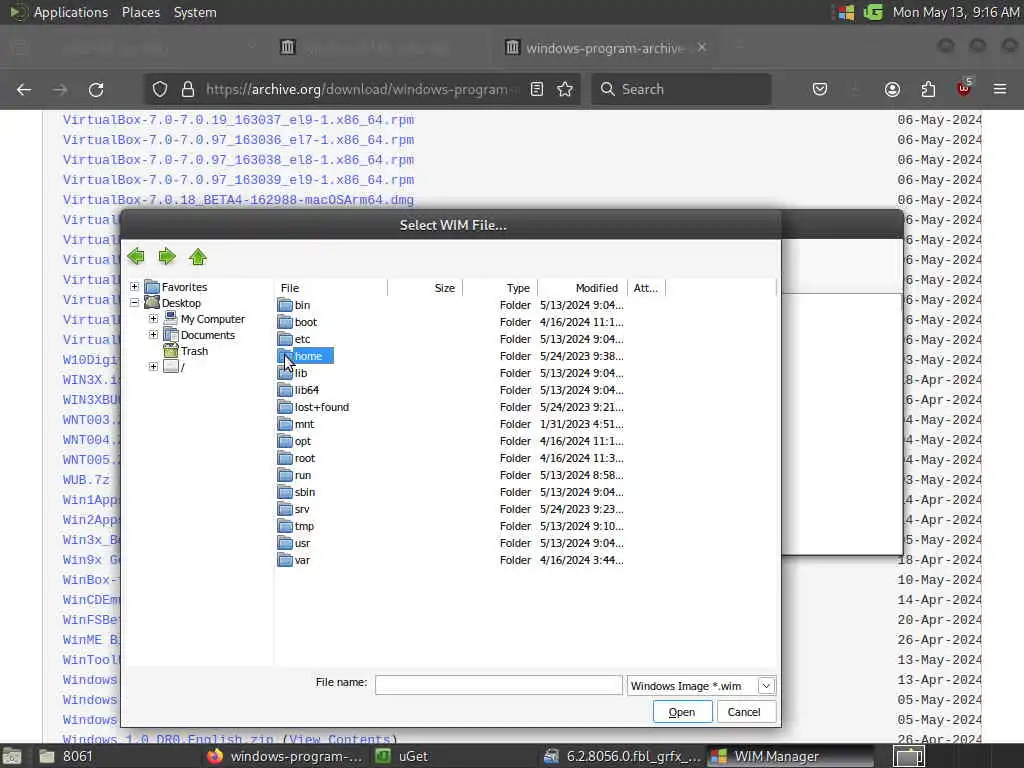Select the Favorites folder icon in tree
The height and width of the screenshot is (768, 1024).
click(x=152, y=287)
